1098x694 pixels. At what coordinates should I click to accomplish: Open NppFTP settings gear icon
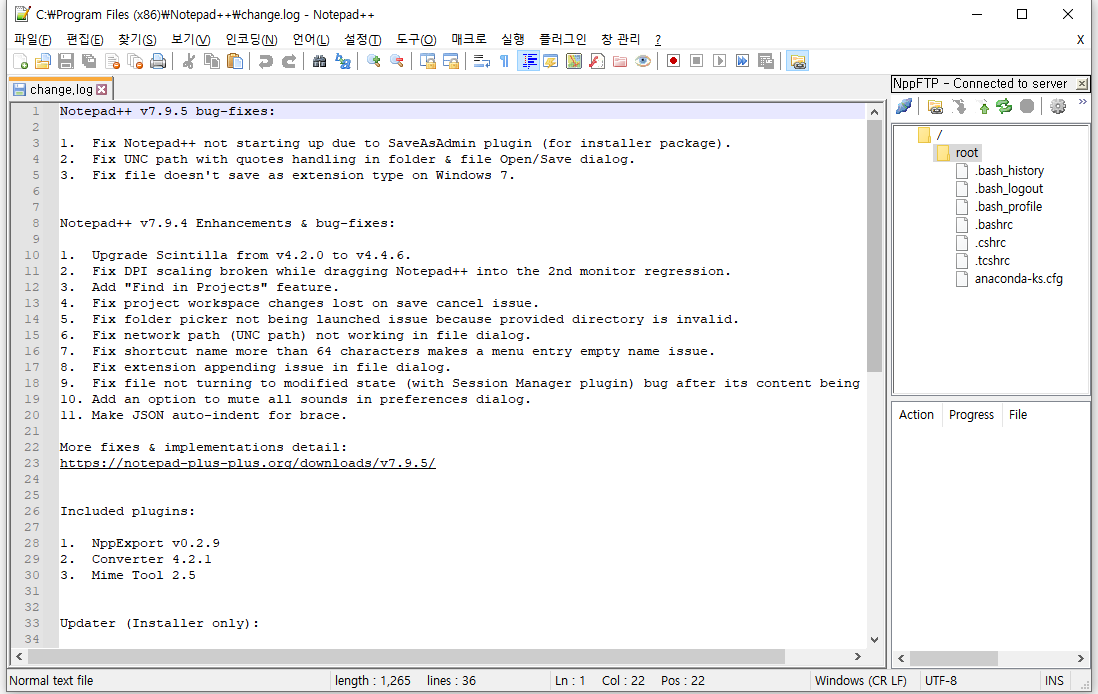click(x=1057, y=106)
